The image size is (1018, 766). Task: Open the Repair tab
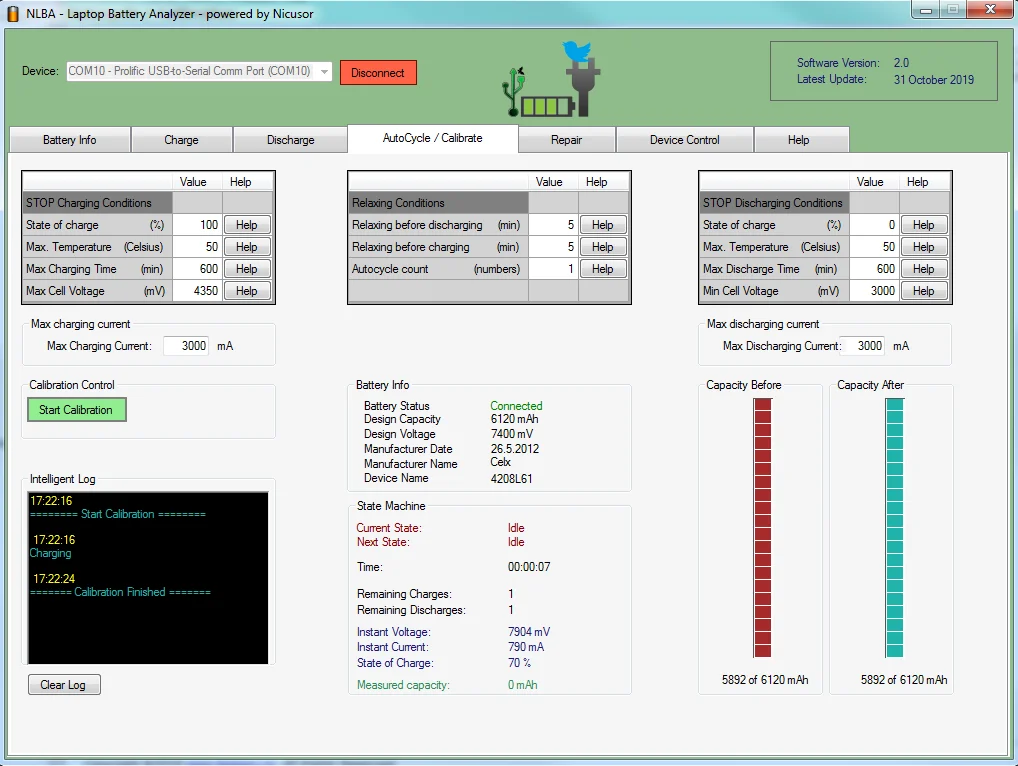pos(566,140)
